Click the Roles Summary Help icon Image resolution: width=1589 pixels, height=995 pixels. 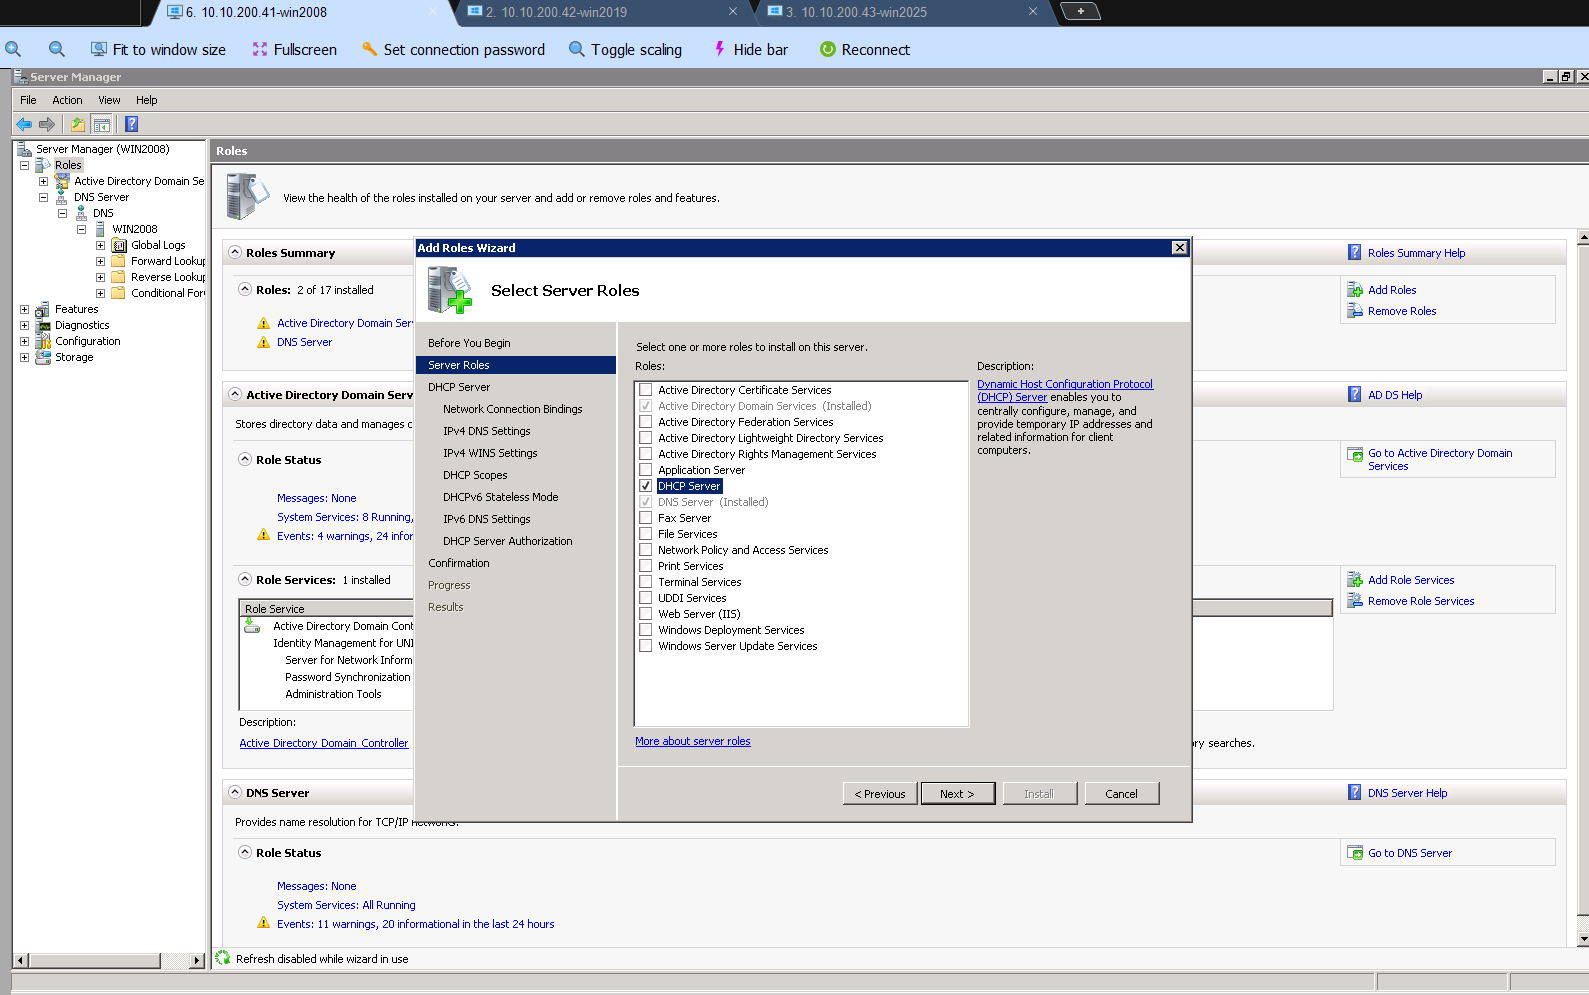tap(1355, 253)
